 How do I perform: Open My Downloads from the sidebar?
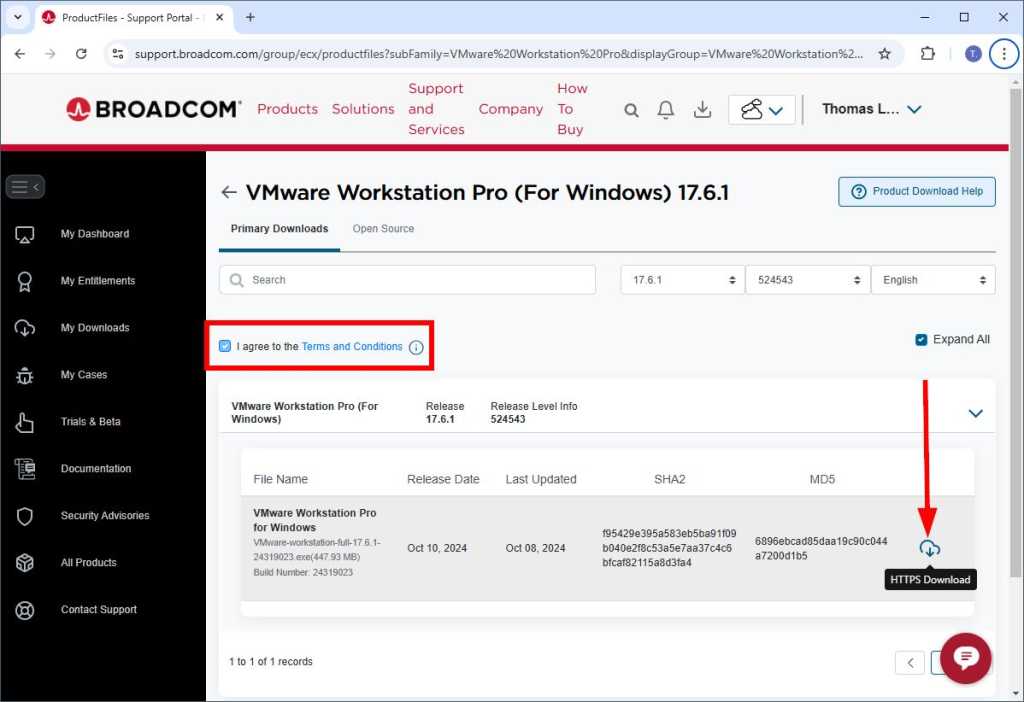[x=95, y=327]
